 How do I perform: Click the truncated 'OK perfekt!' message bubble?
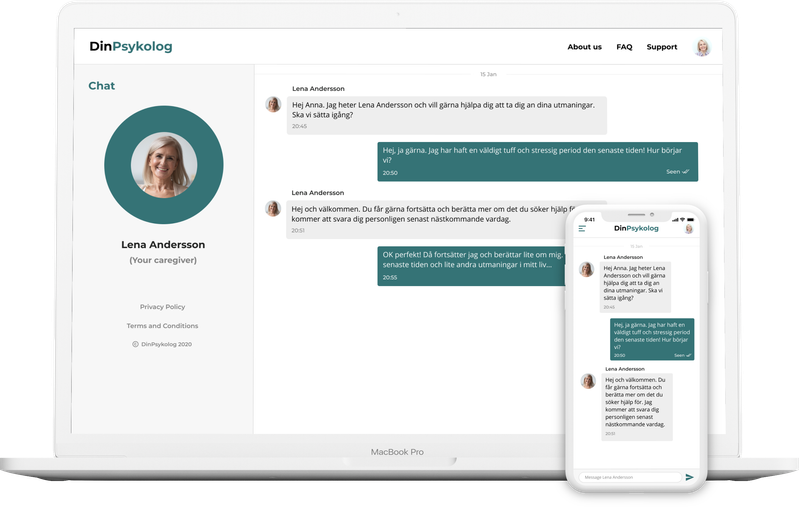470,265
